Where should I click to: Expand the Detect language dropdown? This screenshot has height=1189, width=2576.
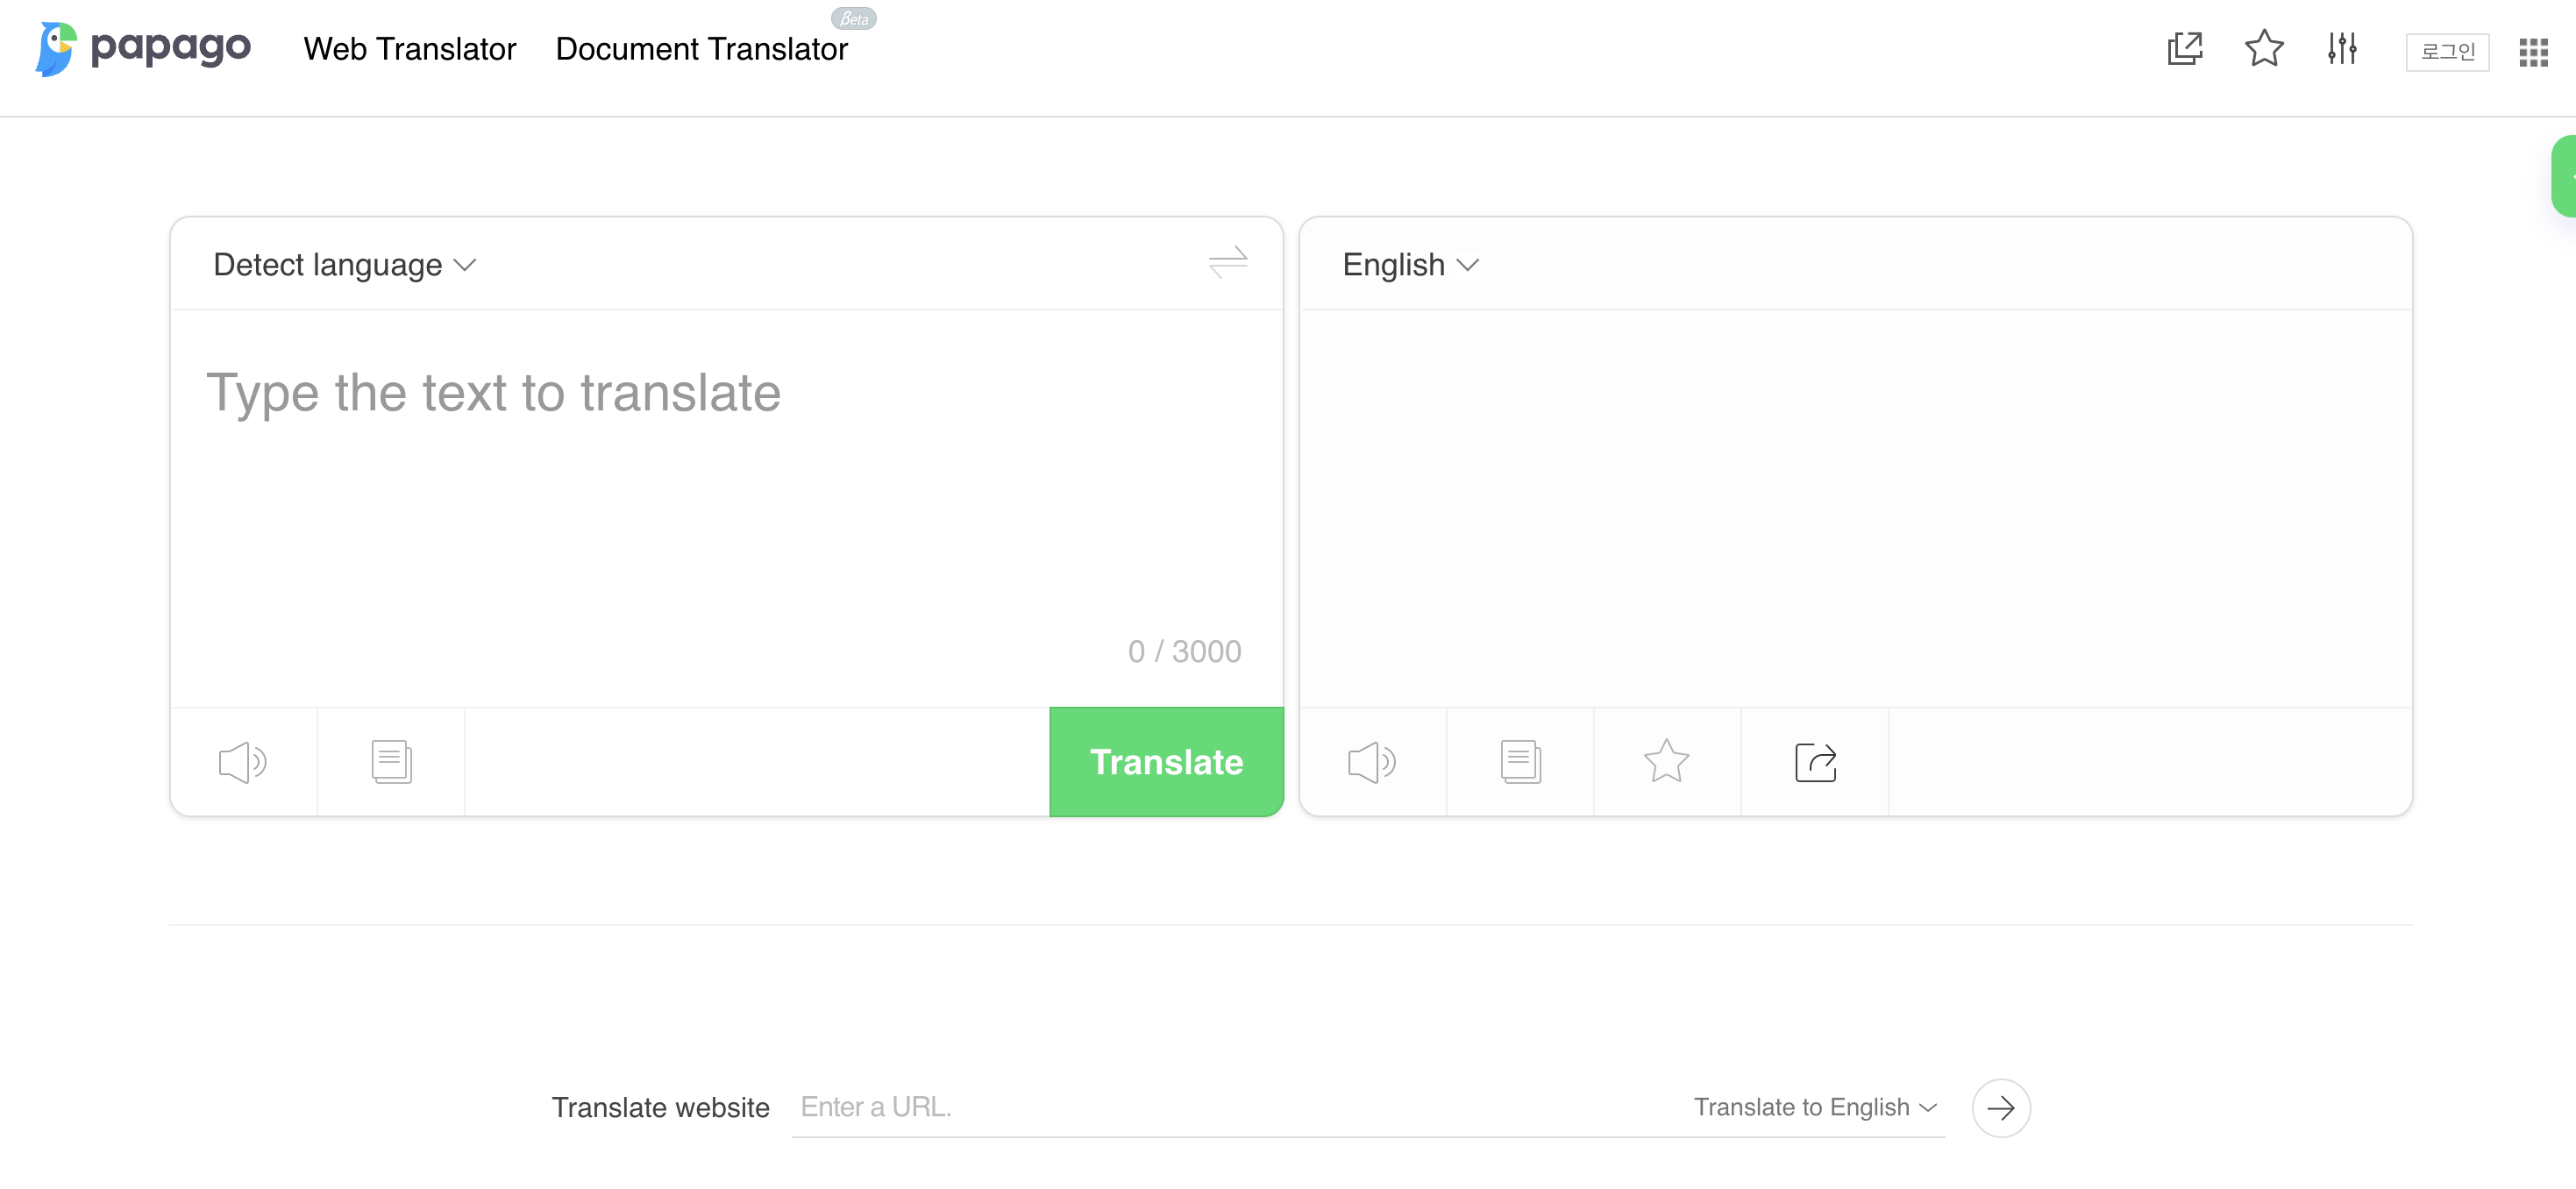(x=344, y=265)
